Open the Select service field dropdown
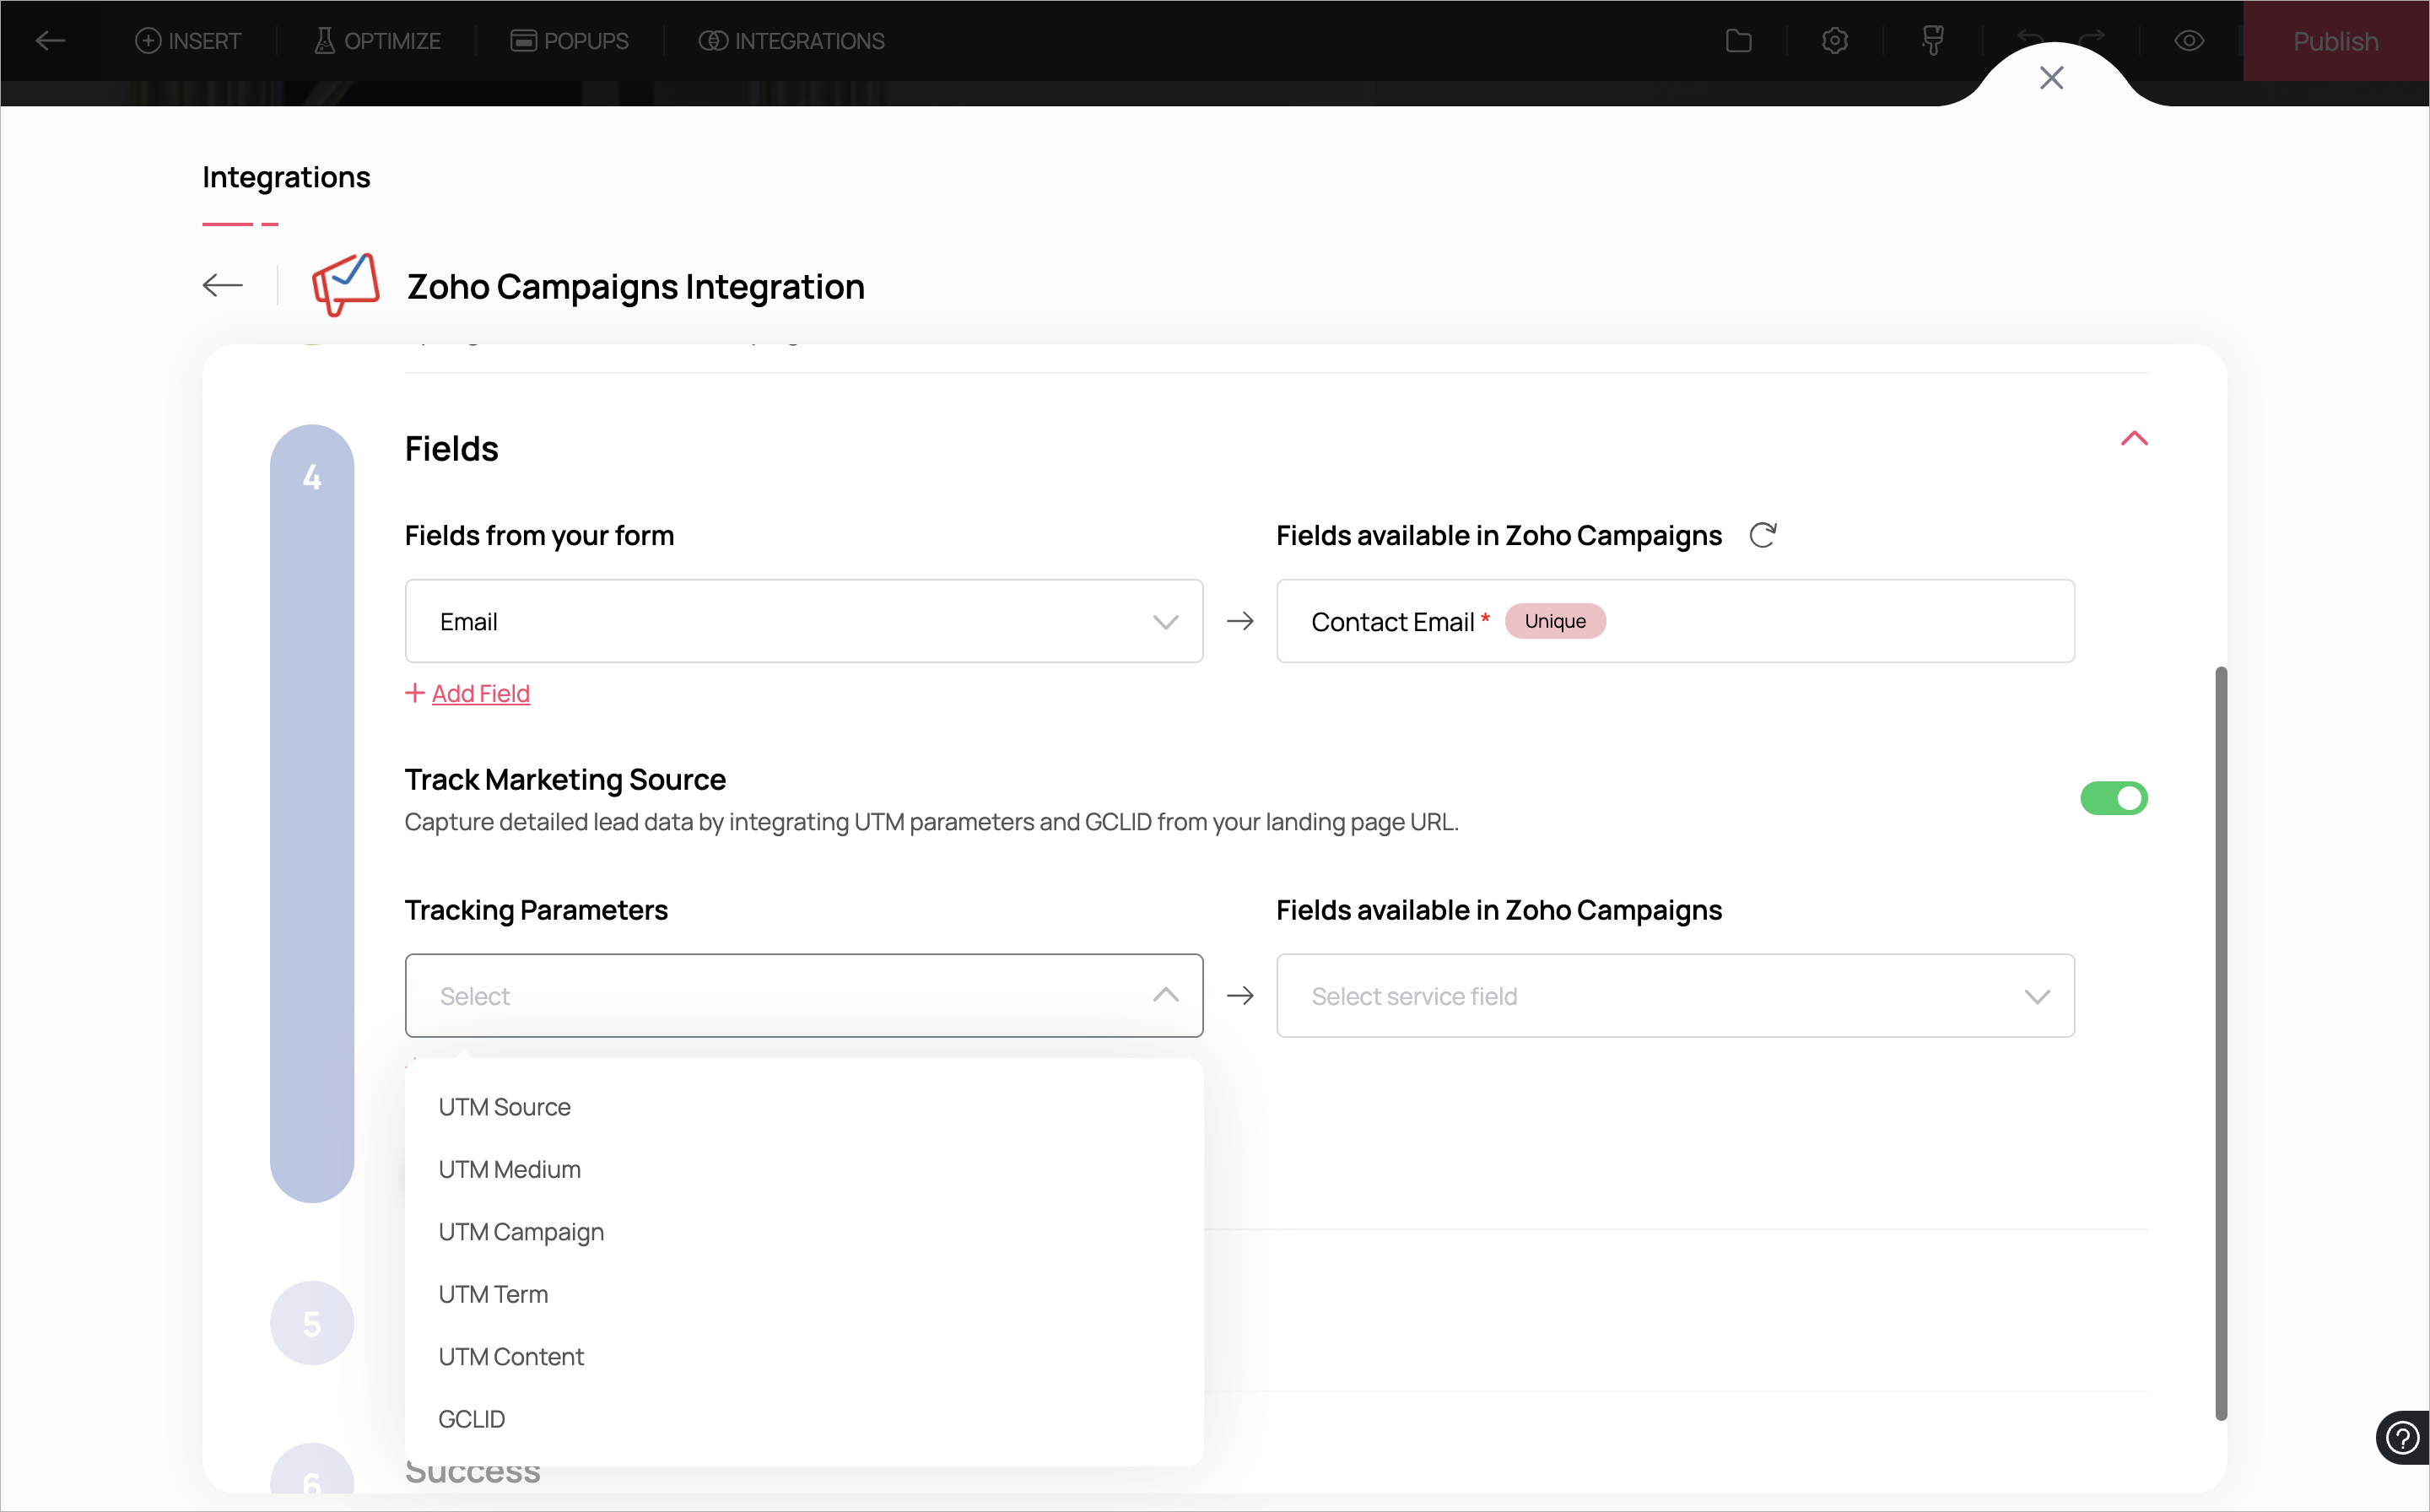The image size is (2430, 1512). click(1675, 995)
